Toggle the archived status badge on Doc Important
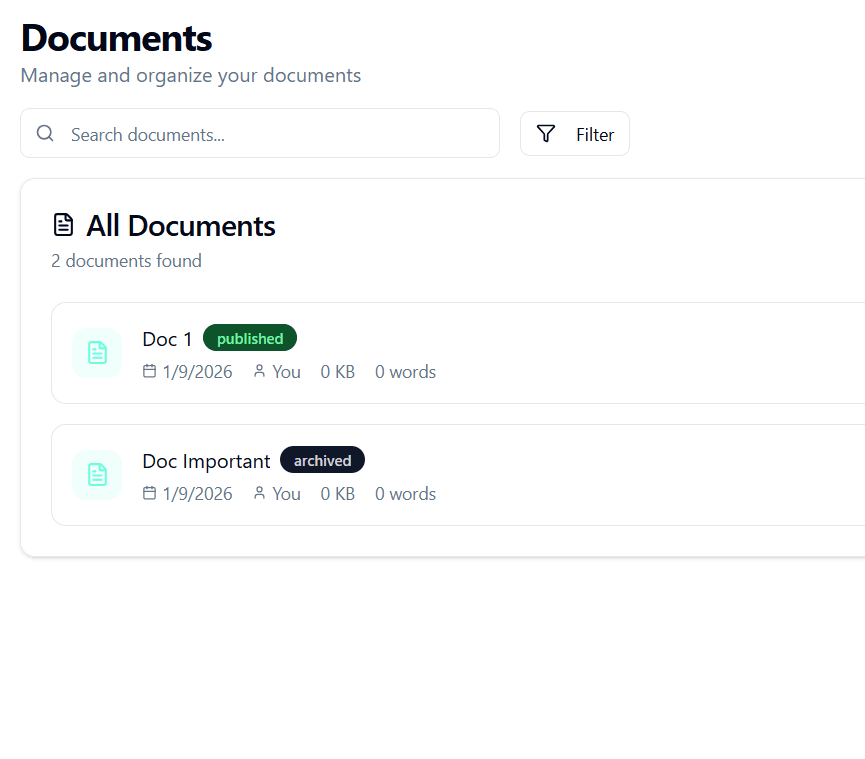The width and height of the screenshot is (865, 759). 322,460
